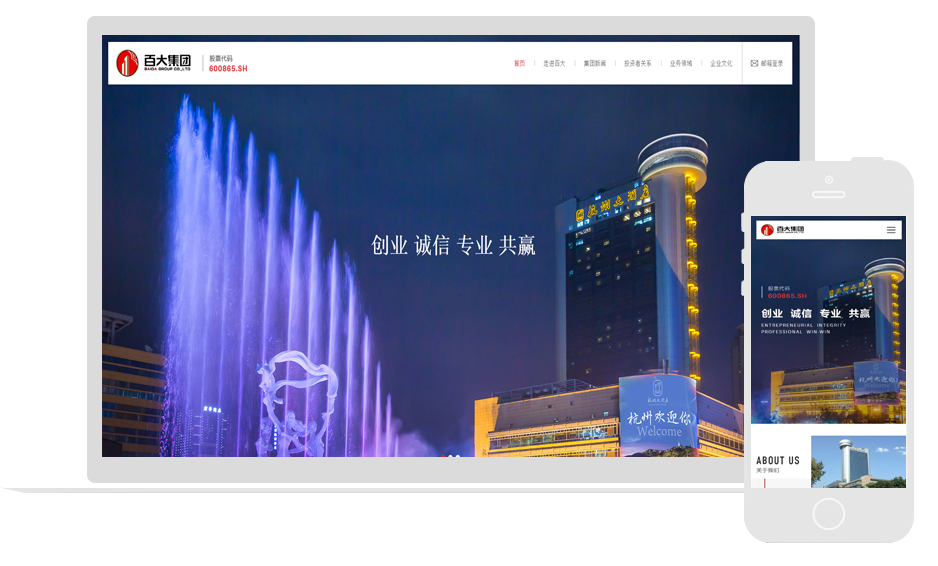Click the 邮箱登录 mailbox login link
This screenshot has width=938, height=566.
[772, 63]
